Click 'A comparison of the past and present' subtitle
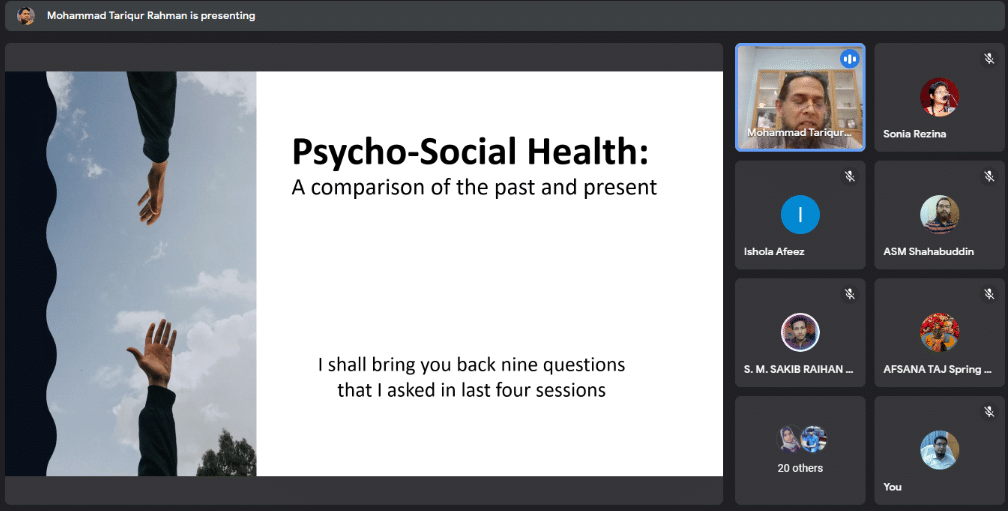The height and width of the screenshot is (511, 1008). (x=474, y=187)
